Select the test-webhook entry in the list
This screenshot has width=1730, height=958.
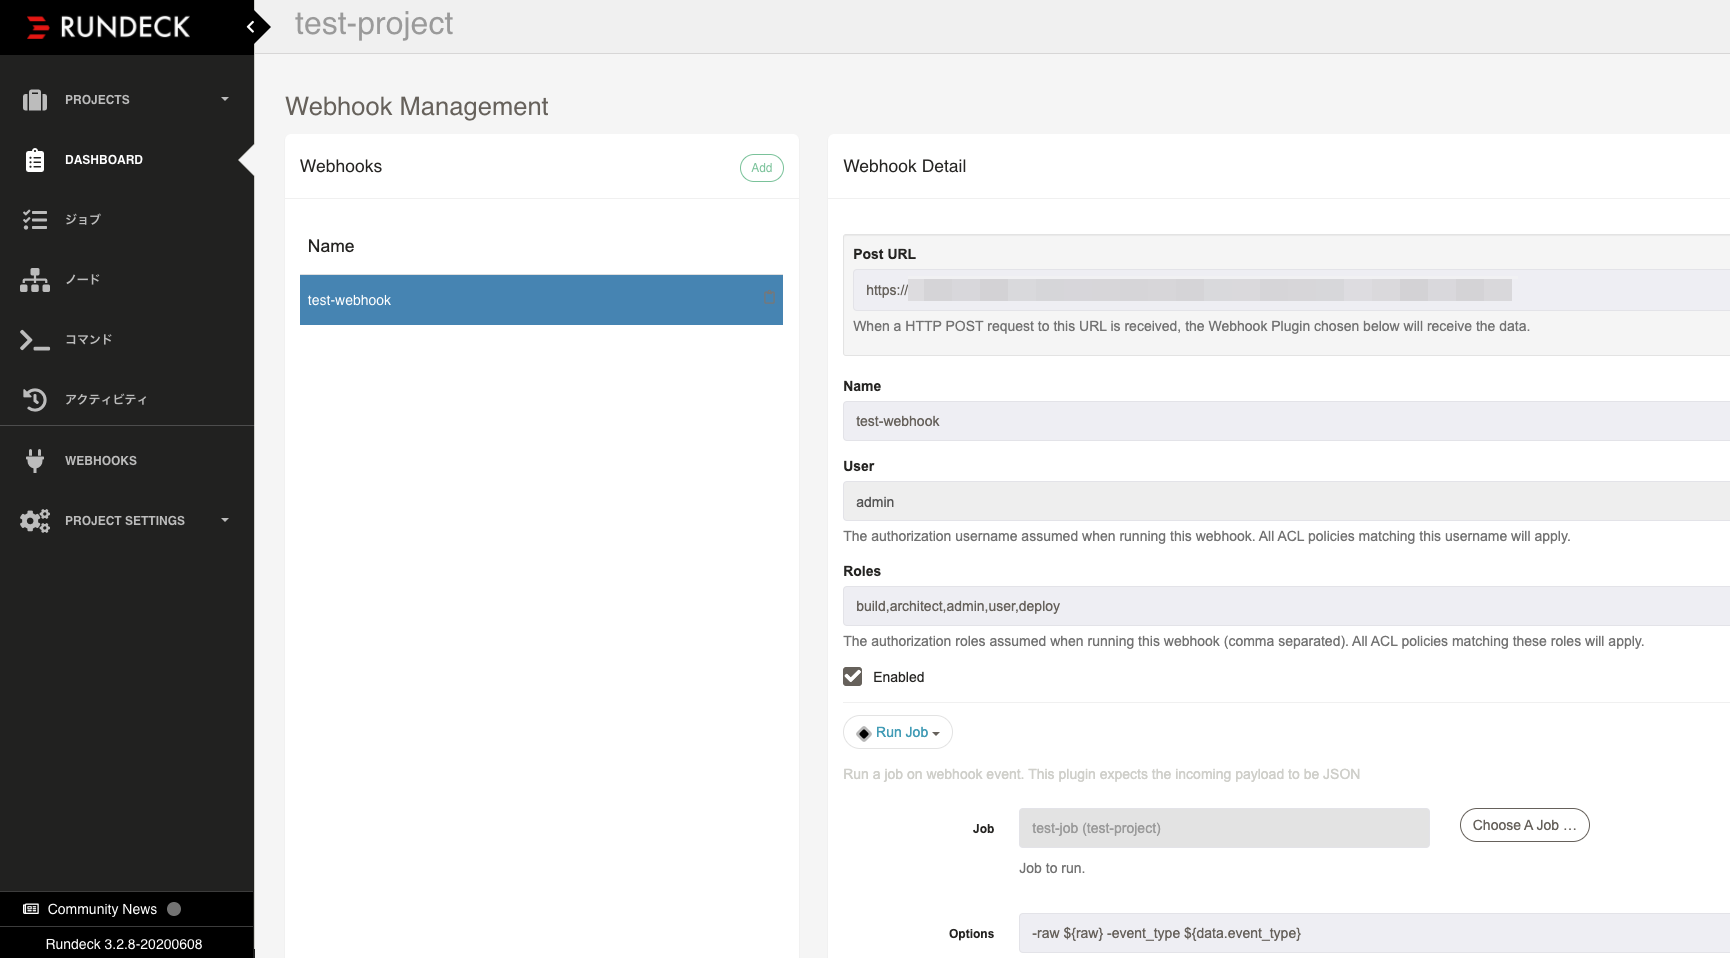click(541, 300)
